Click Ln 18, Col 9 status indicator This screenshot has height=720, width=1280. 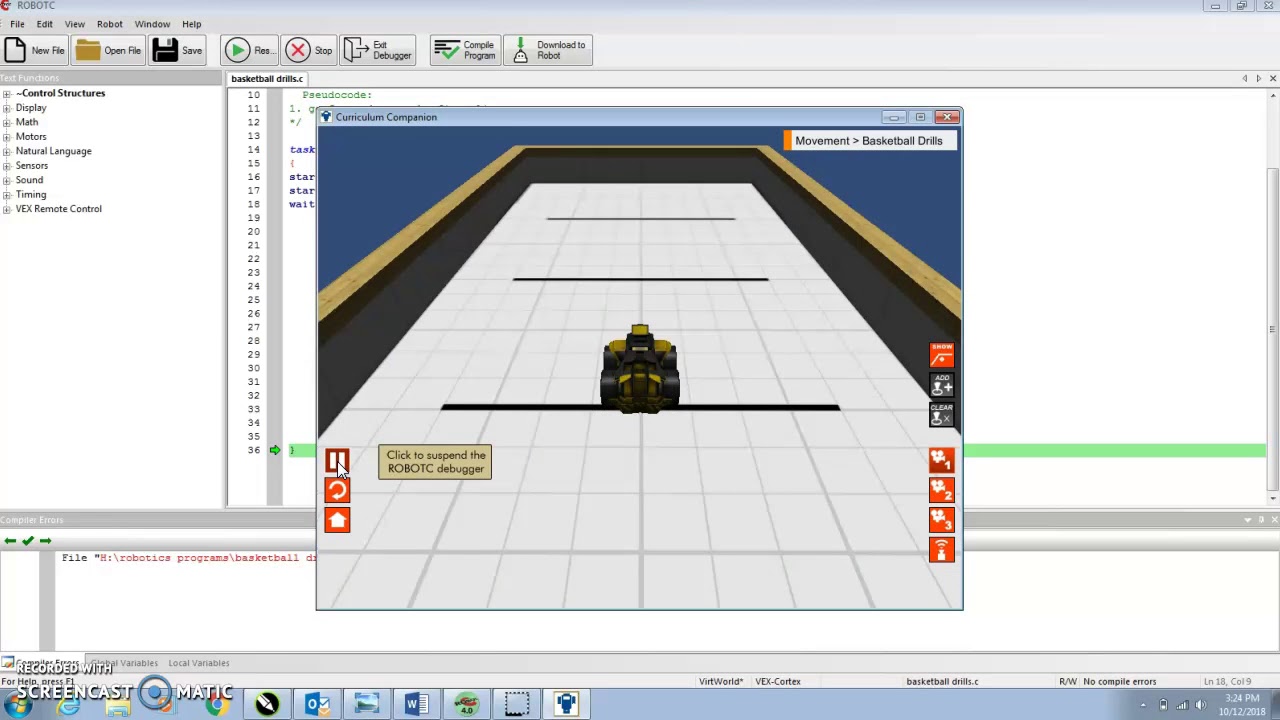tap(1228, 682)
